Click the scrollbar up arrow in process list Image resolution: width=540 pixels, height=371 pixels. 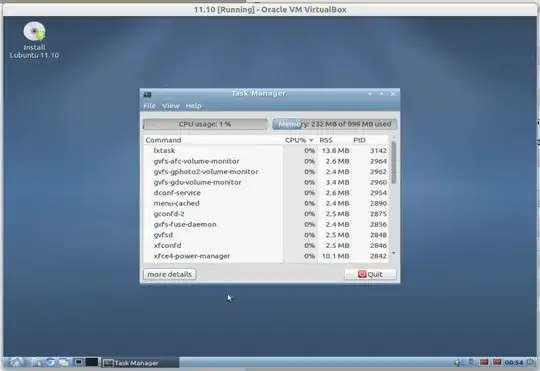pyautogui.click(x=394, y=138)
